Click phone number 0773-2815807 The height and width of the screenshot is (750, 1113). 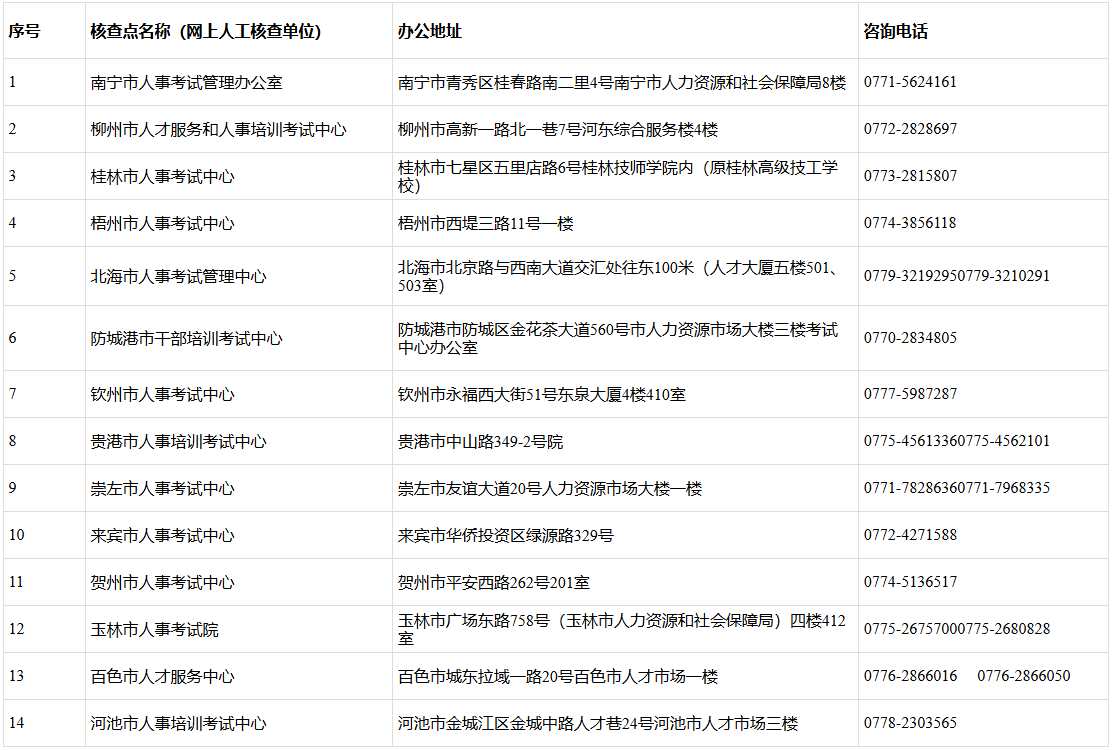[x=910, y=176]
